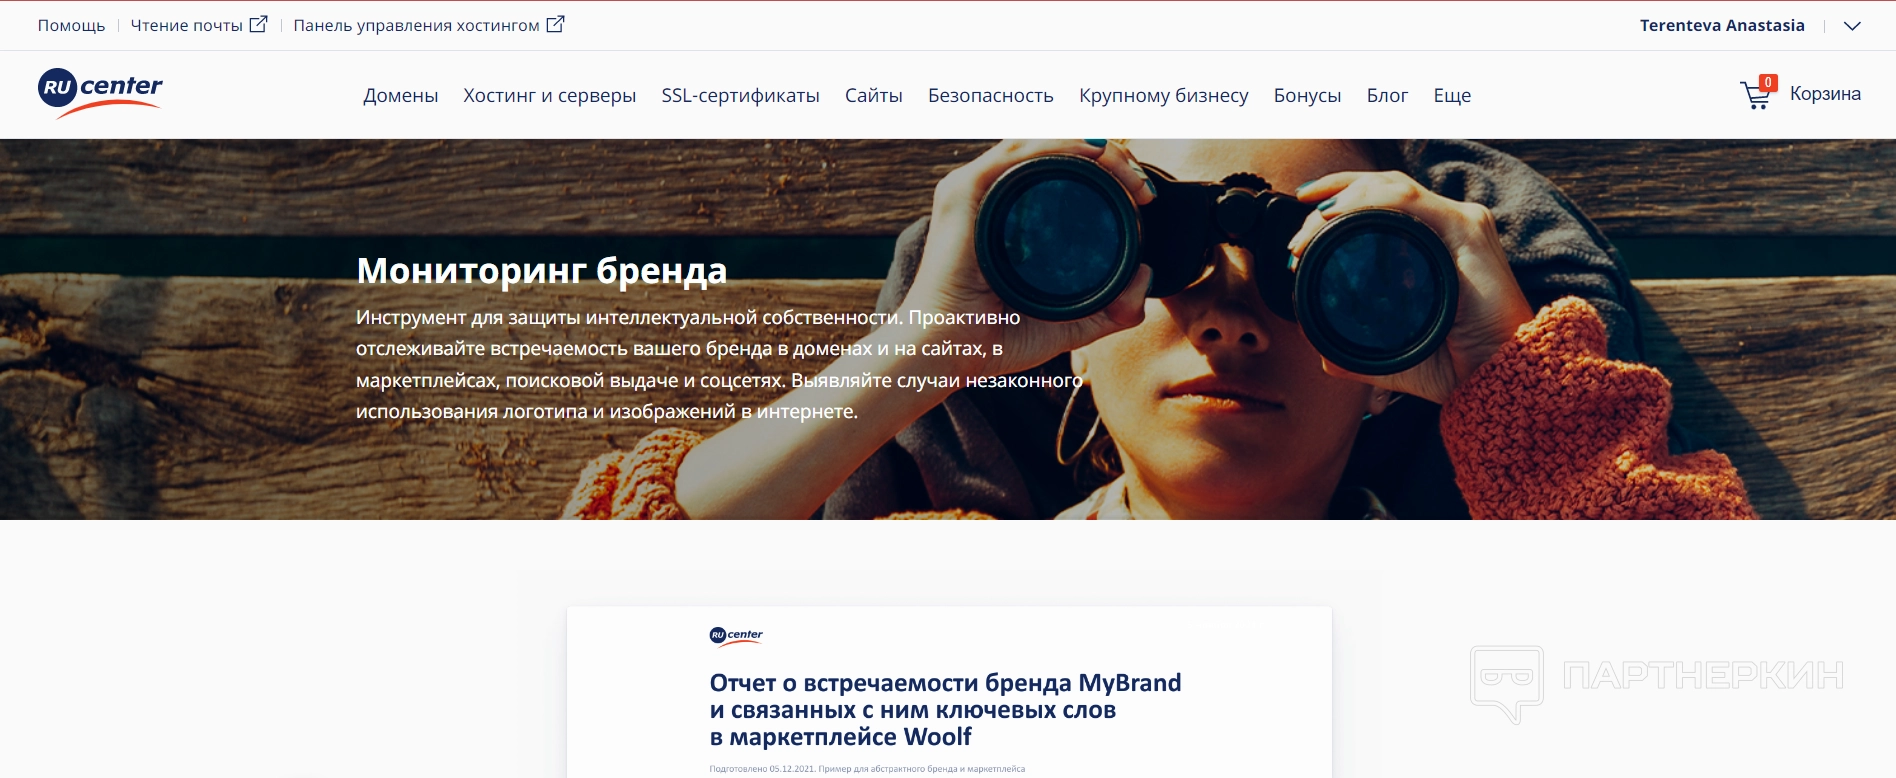Click the RU-CENTER logo in header
Screen dimensions: 1896x778
coord(100,93)
